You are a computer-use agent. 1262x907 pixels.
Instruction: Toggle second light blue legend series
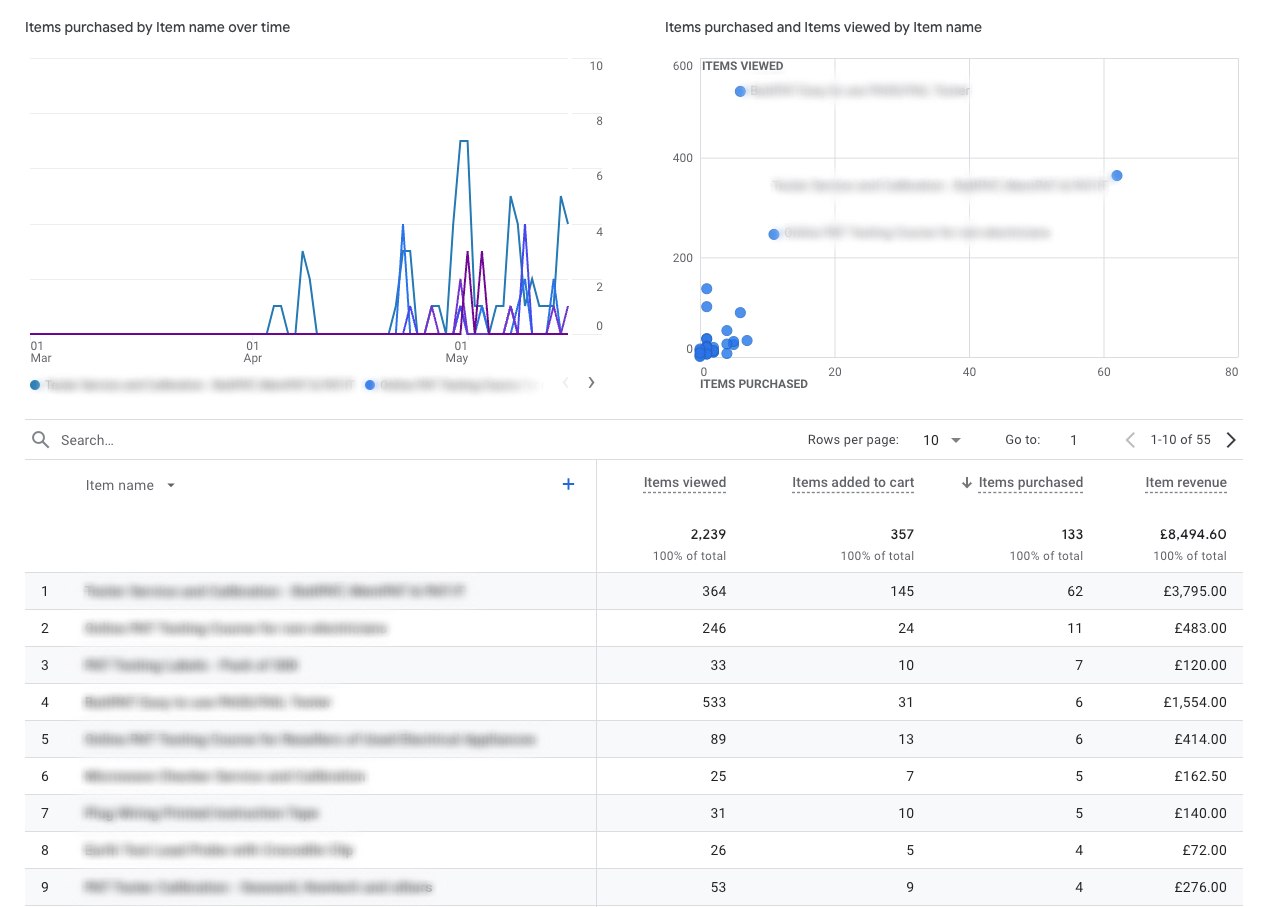(455, 384)
